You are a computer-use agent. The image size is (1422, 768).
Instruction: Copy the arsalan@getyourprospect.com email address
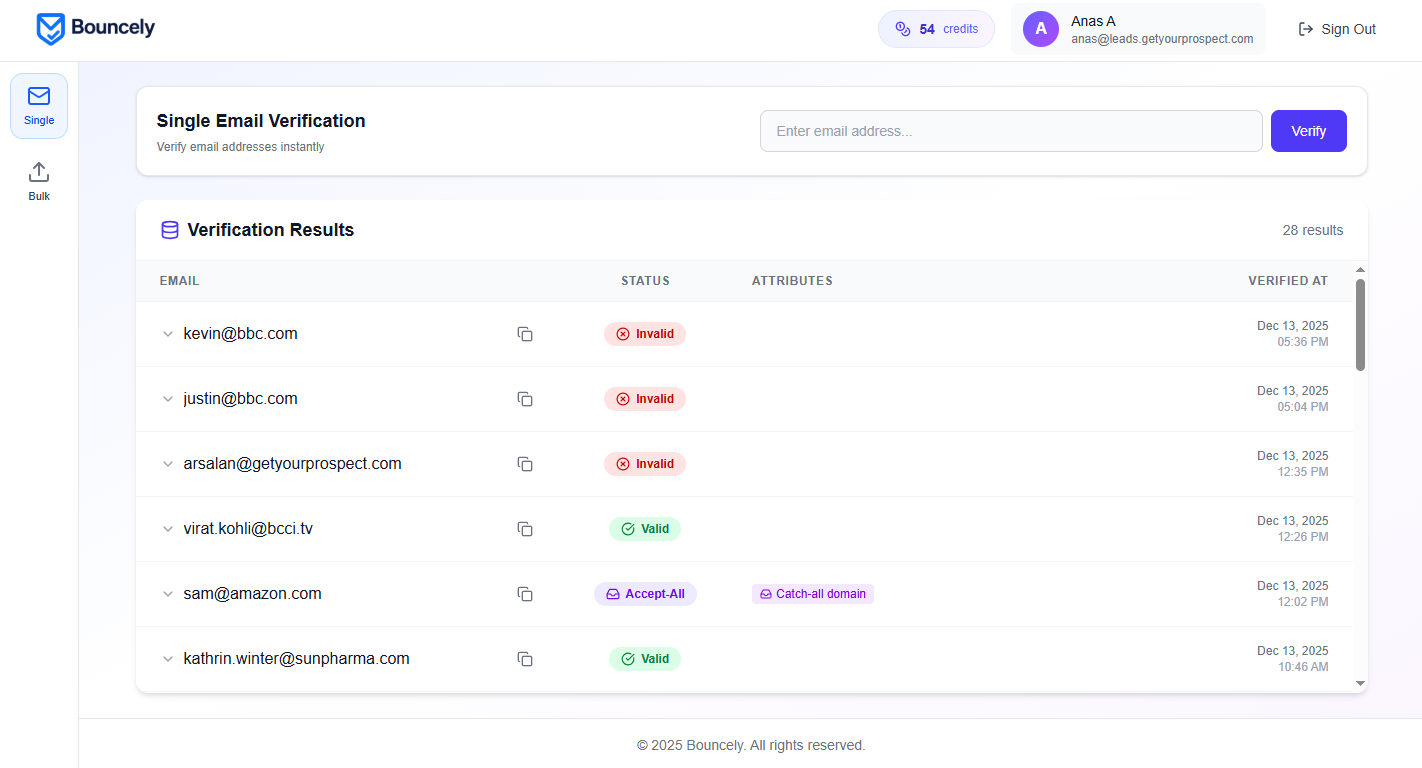pos(525,464)
